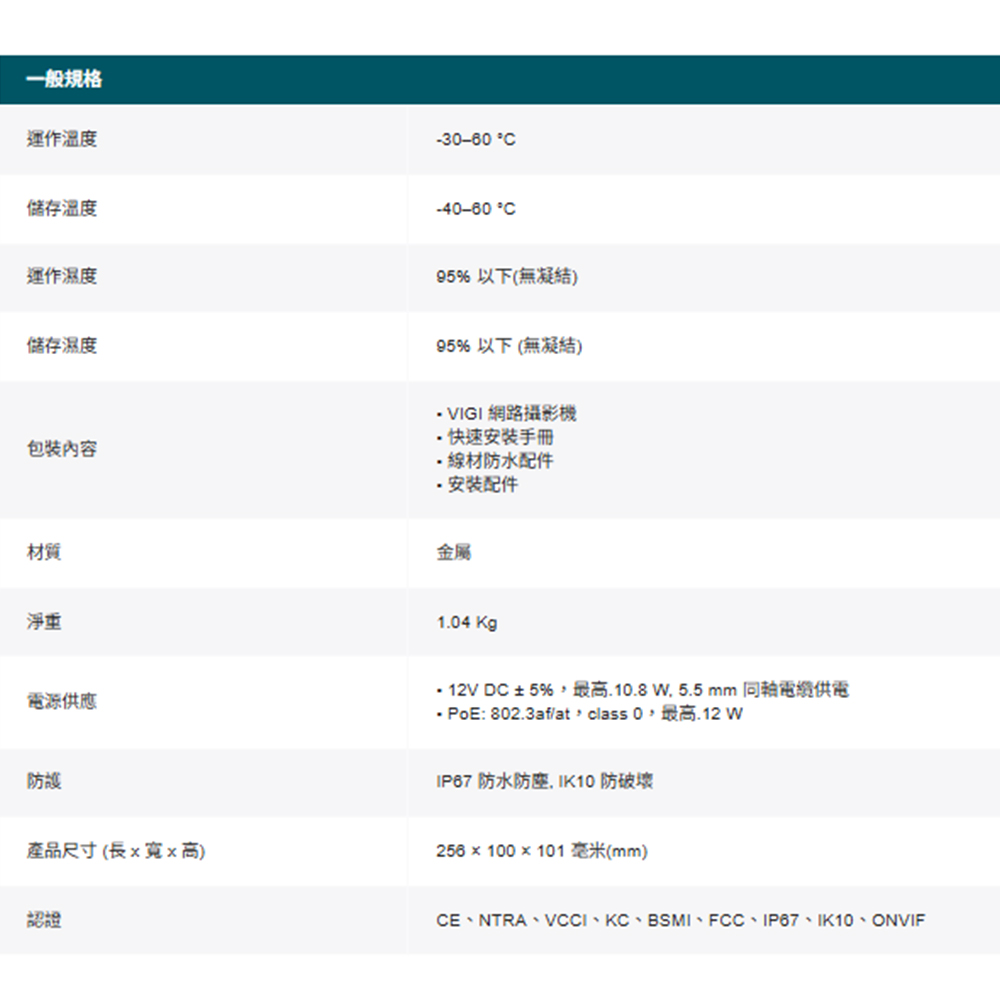Select the CE、NTRA、VCCI certifications text
Screen dimensions: 1000x1000
click(x=680, y=919)
